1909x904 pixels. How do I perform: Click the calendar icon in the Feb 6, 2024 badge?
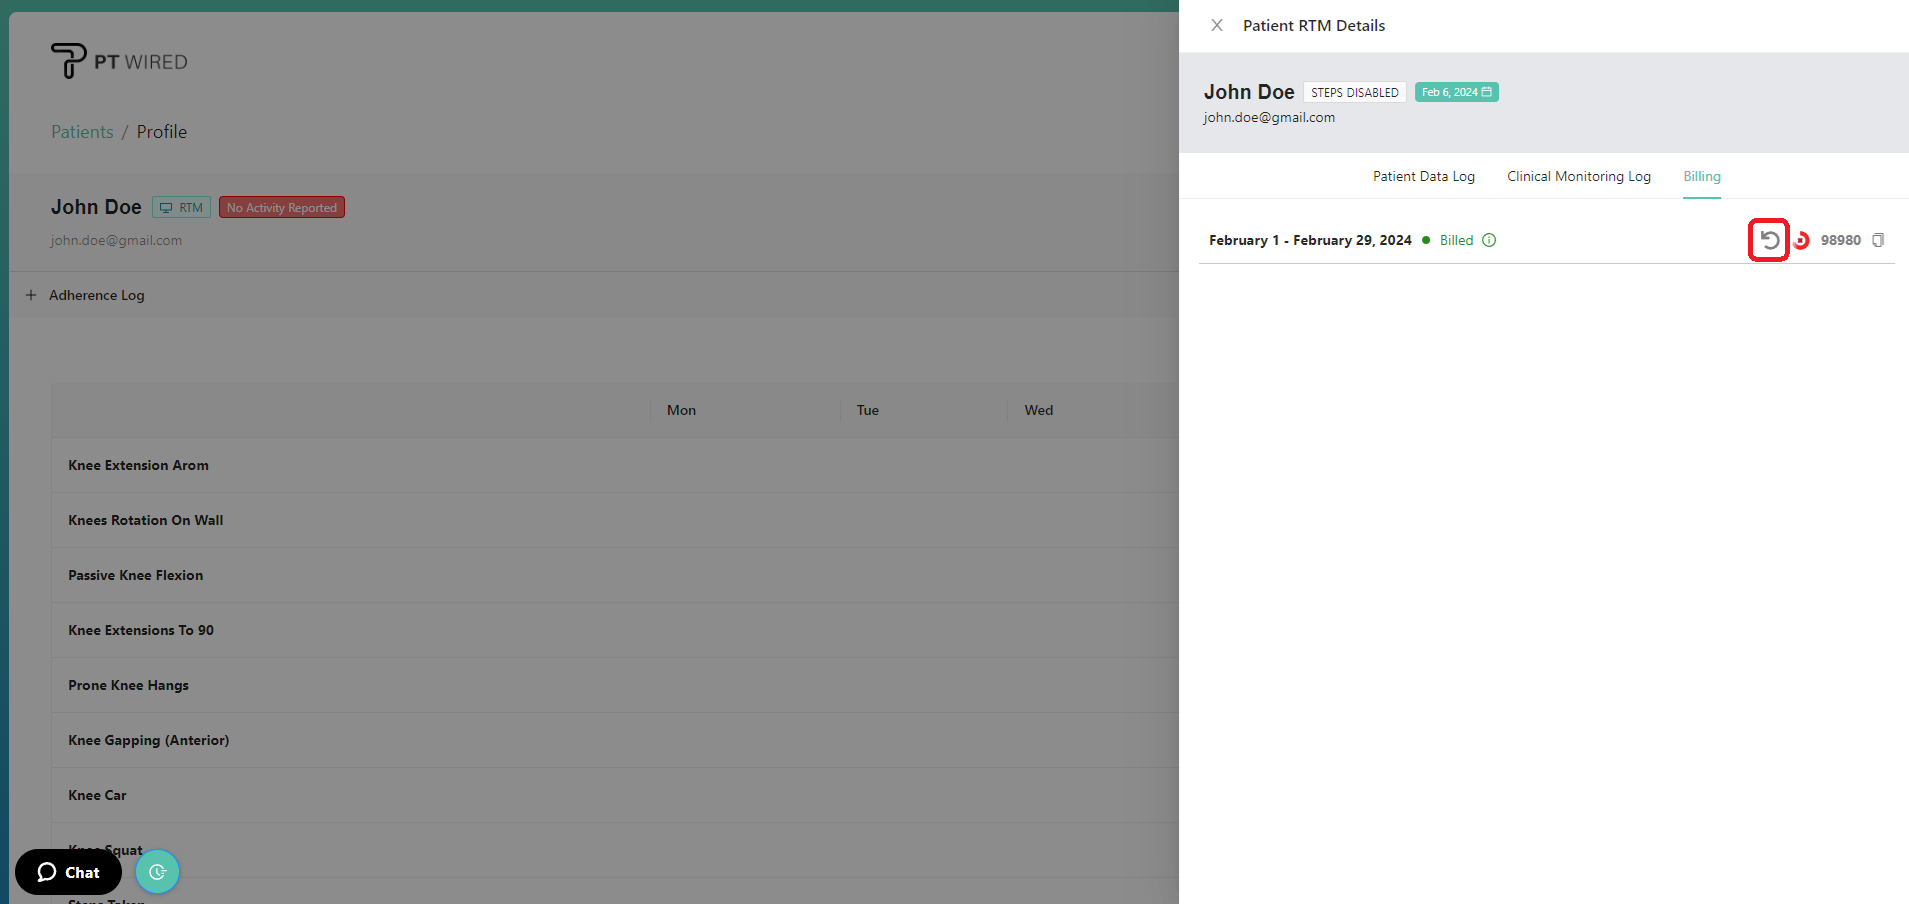[1485, 91]
